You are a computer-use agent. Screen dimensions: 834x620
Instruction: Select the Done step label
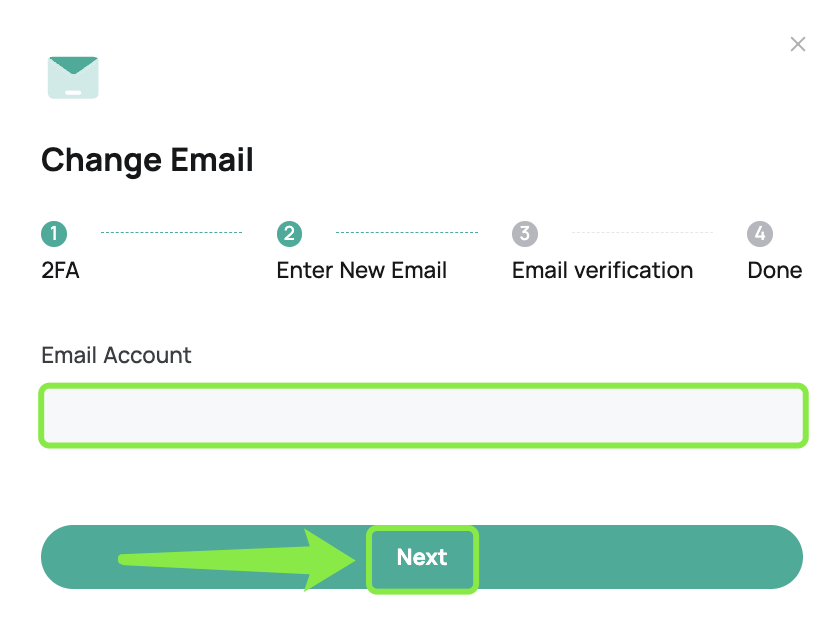point(775,270)
